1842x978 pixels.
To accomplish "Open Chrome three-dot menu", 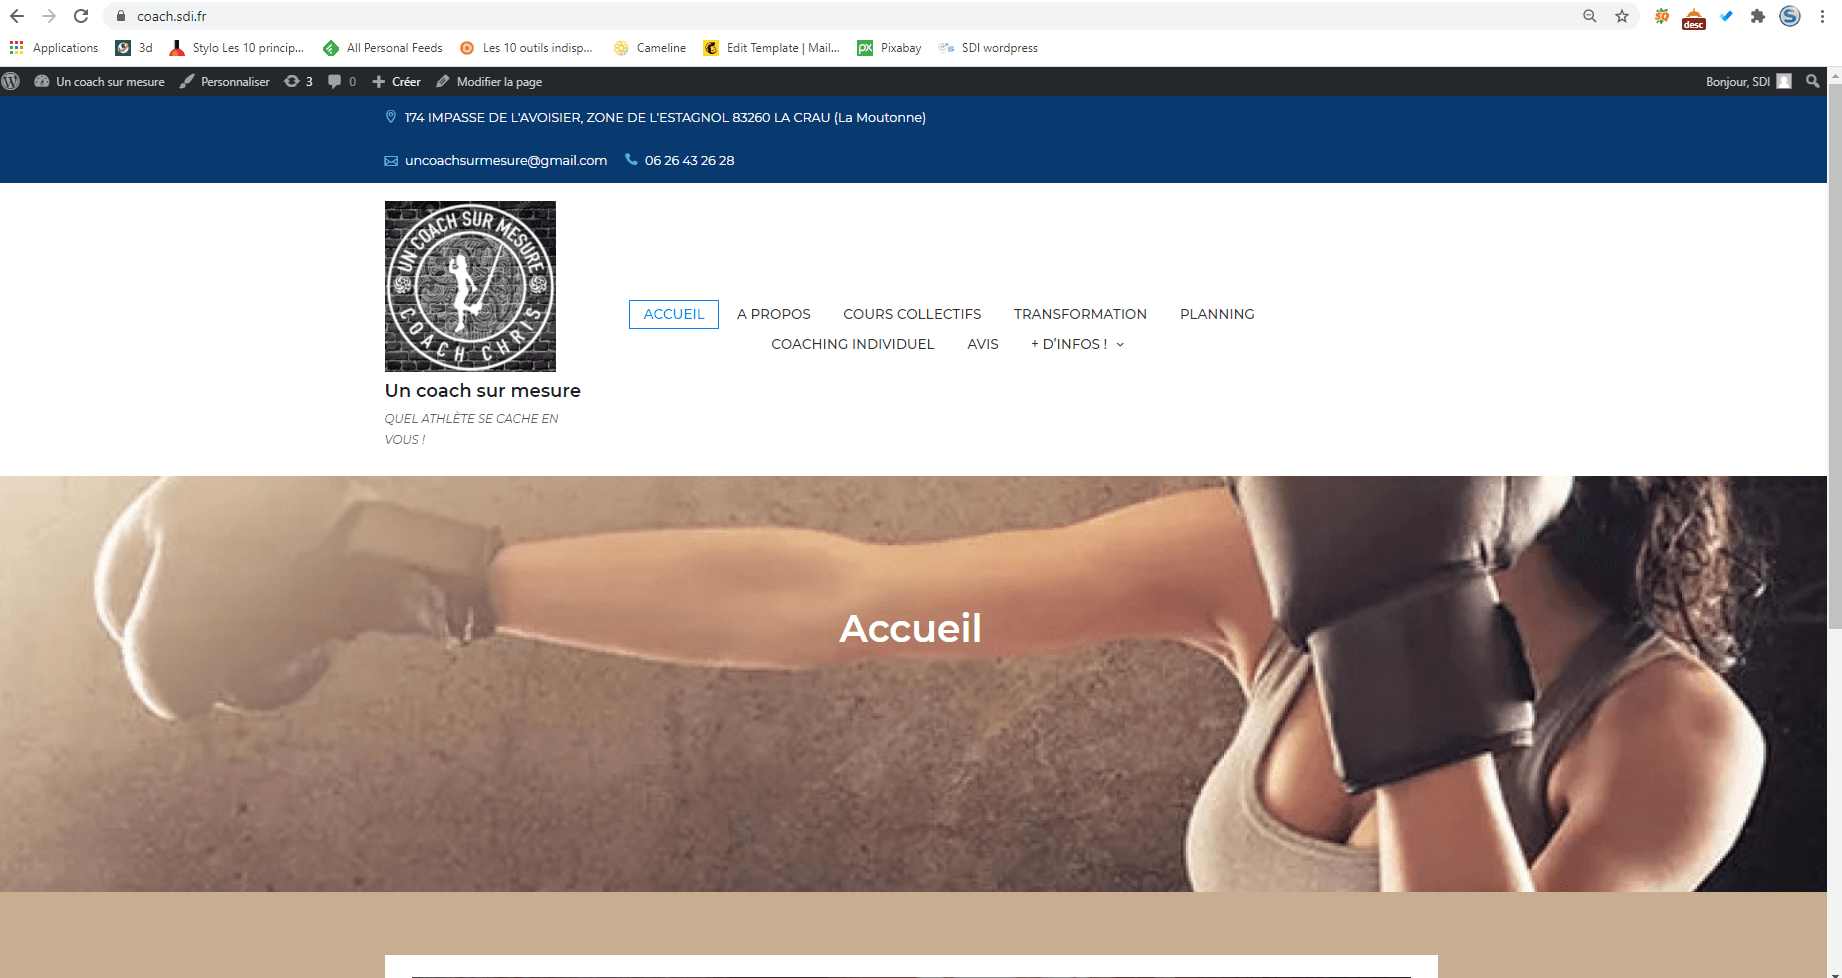I will [x=1822, y=16].
